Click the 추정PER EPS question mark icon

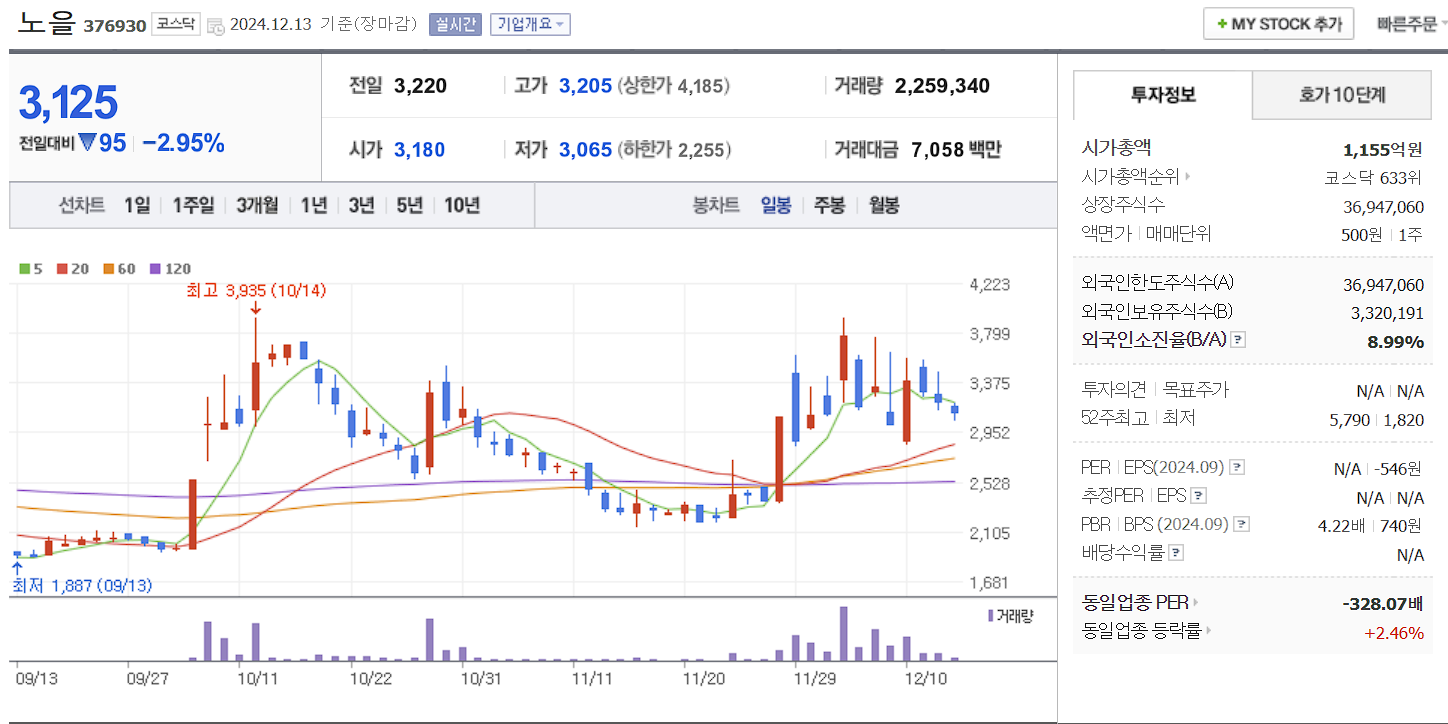pyautogui.click(x=1200, y=495)
